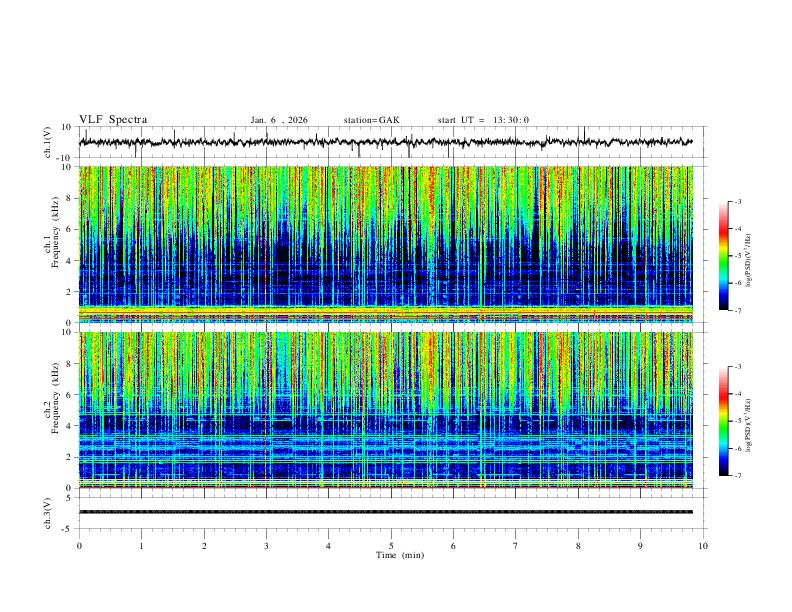Viewport: 792px width, 612px height.
Task: Click the ch.1 spectrogram color scale bar
Action: point(724,256)
